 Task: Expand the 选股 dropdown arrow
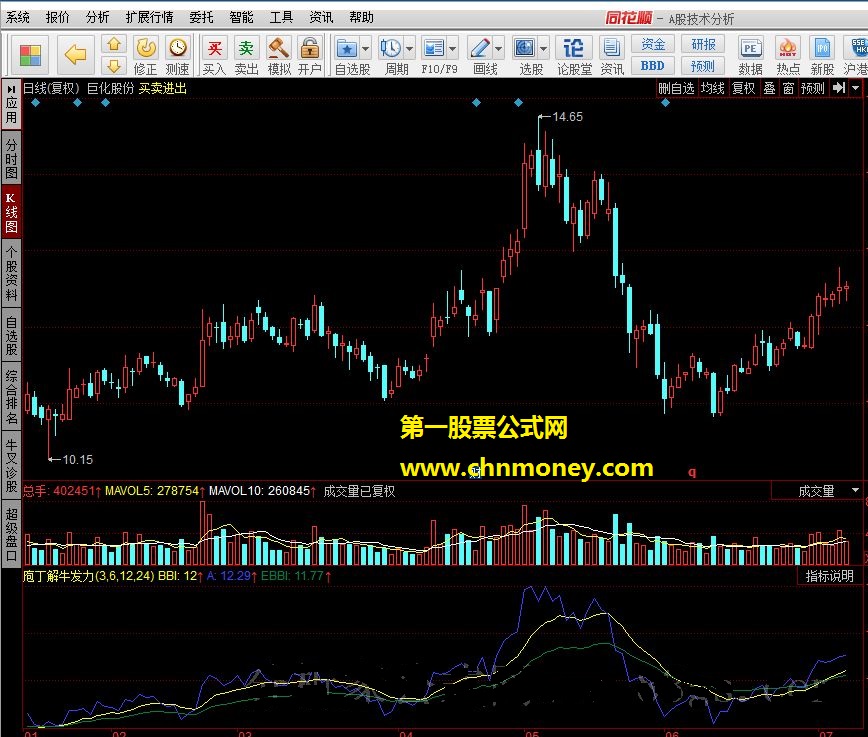(x=544, y=49)
